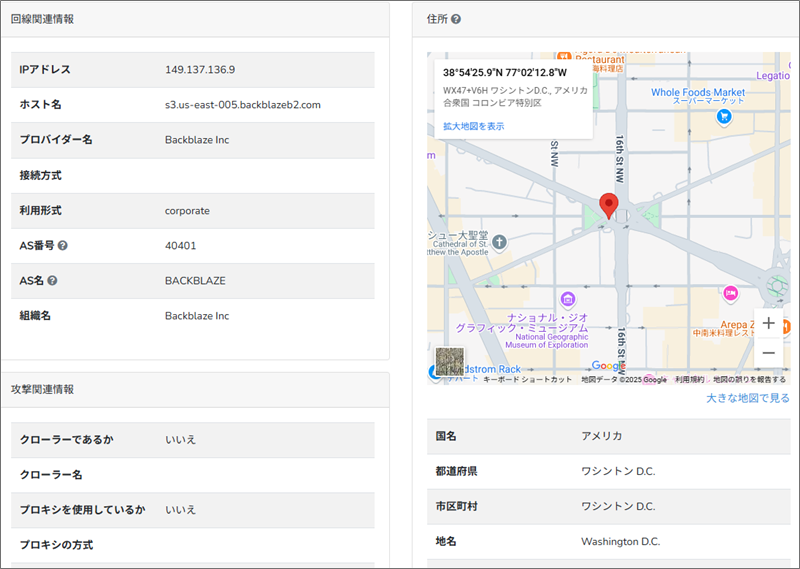Select the IP address 149.137.136.9
Image resolution: width=800 pixels, height=569 pixels.
tap(200, 70)
